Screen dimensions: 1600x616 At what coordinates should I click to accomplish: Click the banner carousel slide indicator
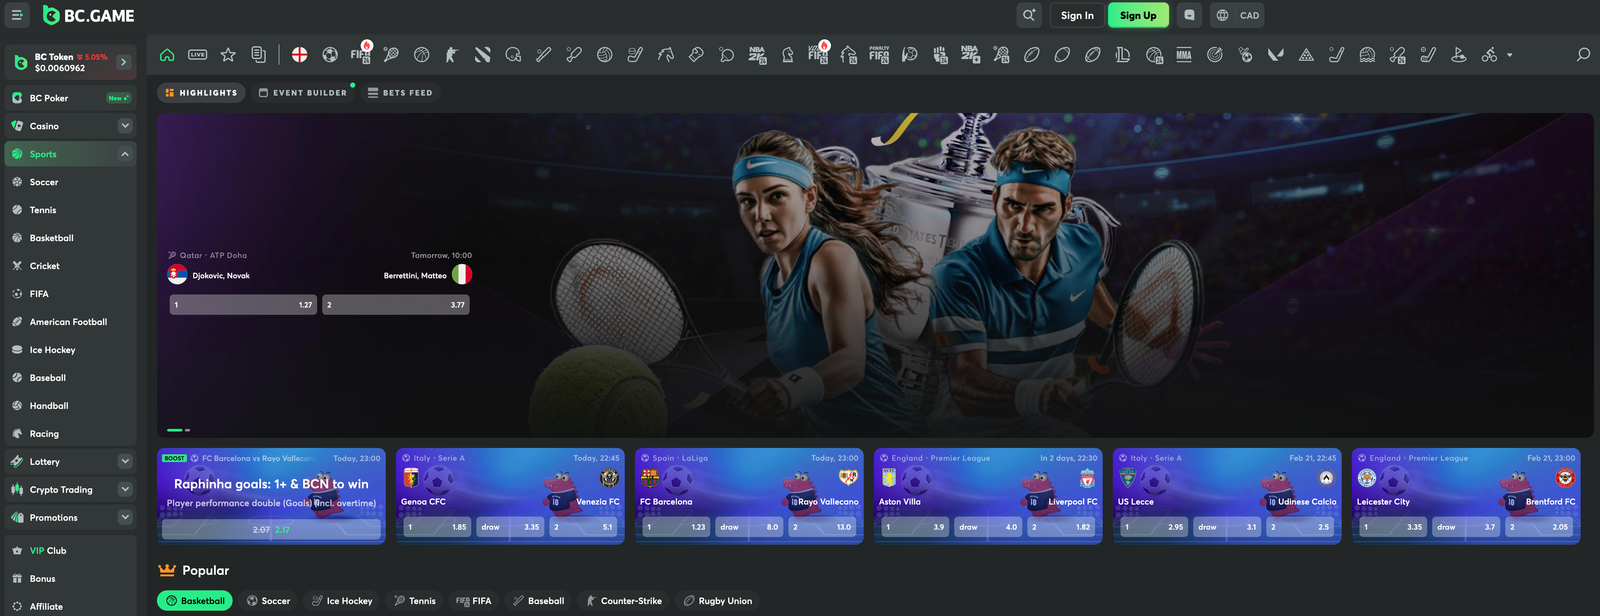tap(178, 430)
